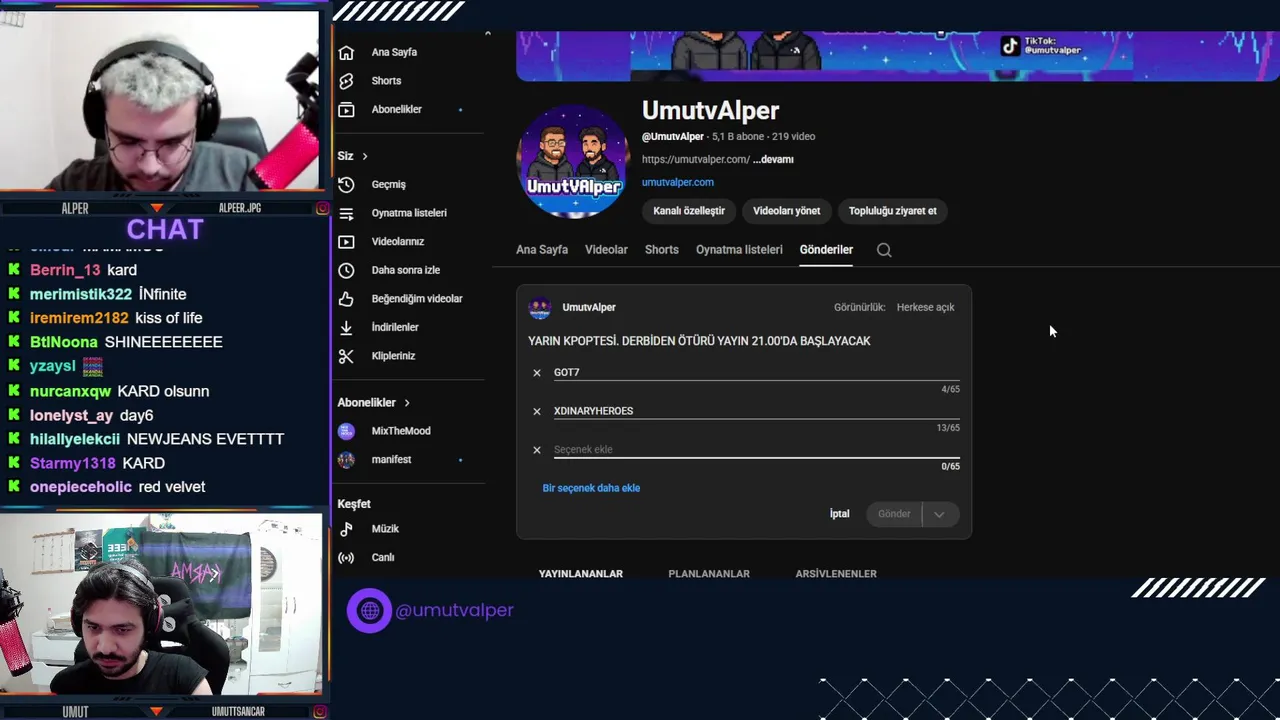Click the TikTok logo in the banner
This screenshot has height=720, width=1280.
[1010, 46]
